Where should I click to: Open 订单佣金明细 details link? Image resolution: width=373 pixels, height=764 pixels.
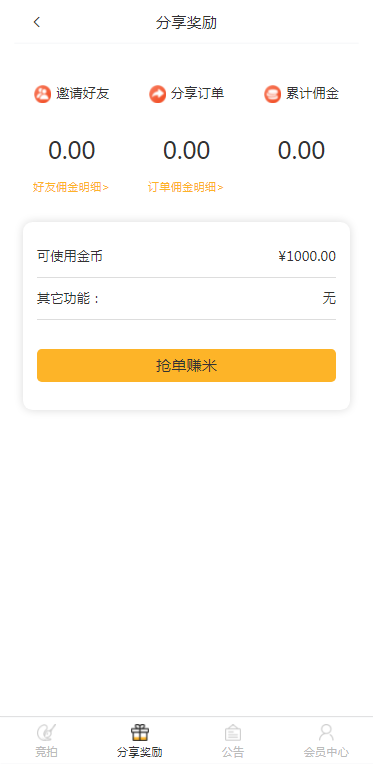coord(186,187)
